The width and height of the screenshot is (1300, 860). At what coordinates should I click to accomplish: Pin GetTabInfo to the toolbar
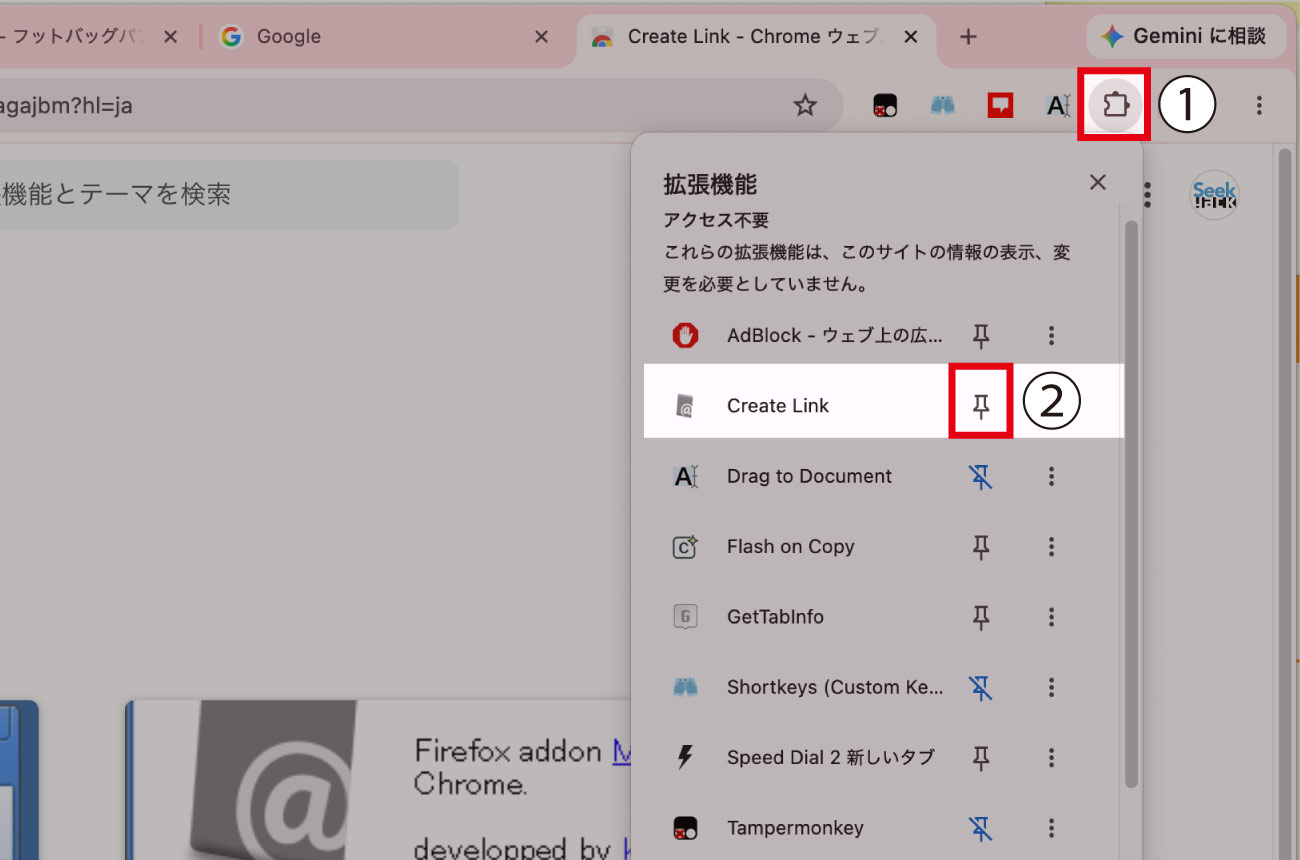click(x=981, y=617)
